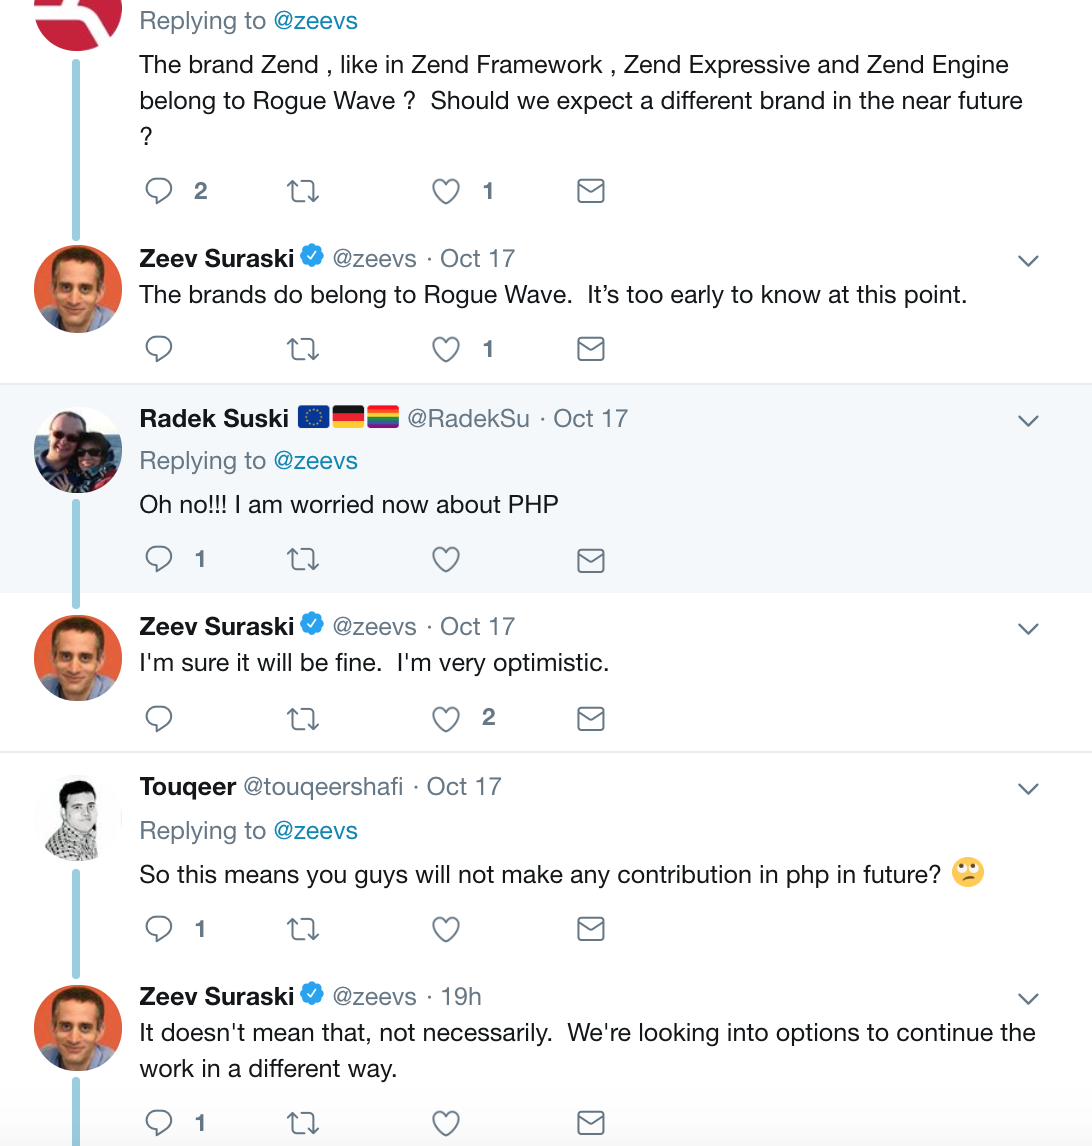Reply to Touqeer's contribution question tweet
Screen dimensions: 1092x1146
159,928
